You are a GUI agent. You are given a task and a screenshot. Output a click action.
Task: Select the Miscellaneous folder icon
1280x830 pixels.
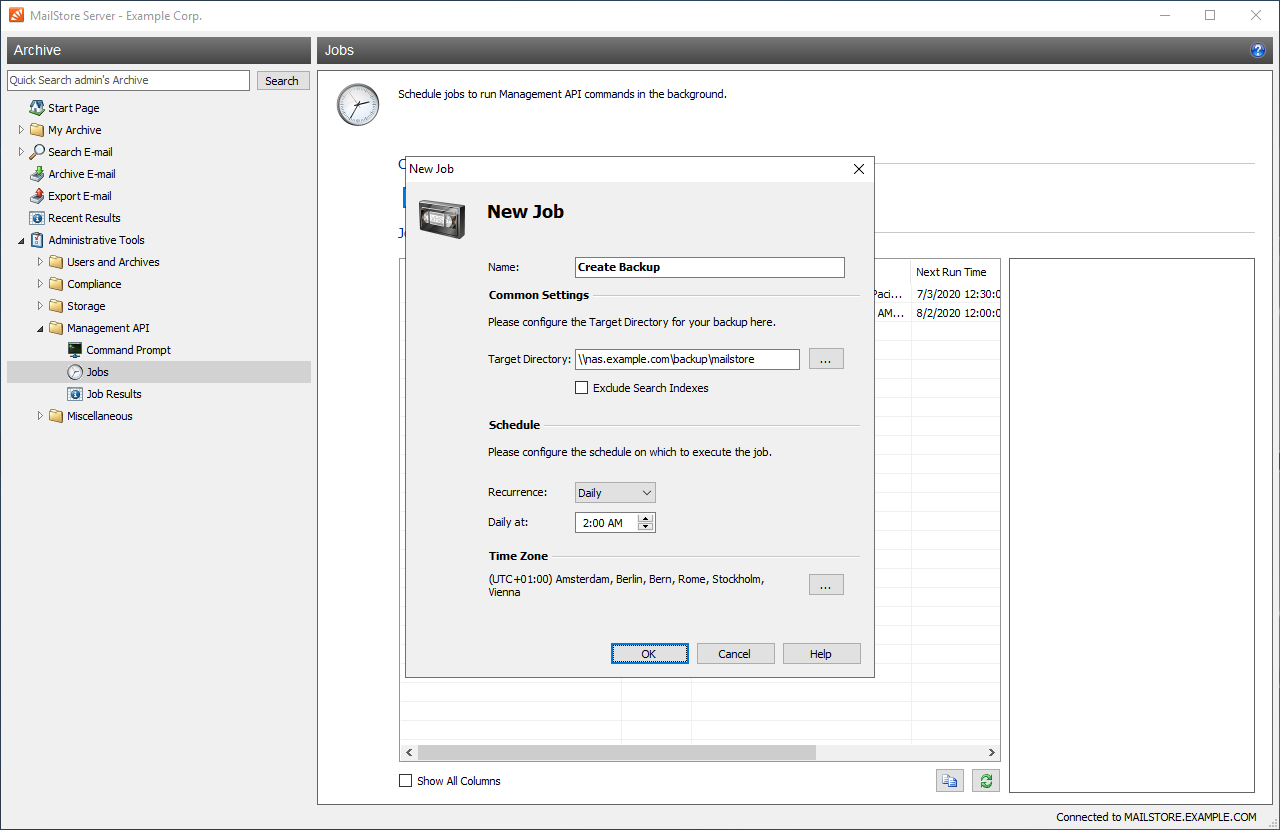tap(56, 416)
